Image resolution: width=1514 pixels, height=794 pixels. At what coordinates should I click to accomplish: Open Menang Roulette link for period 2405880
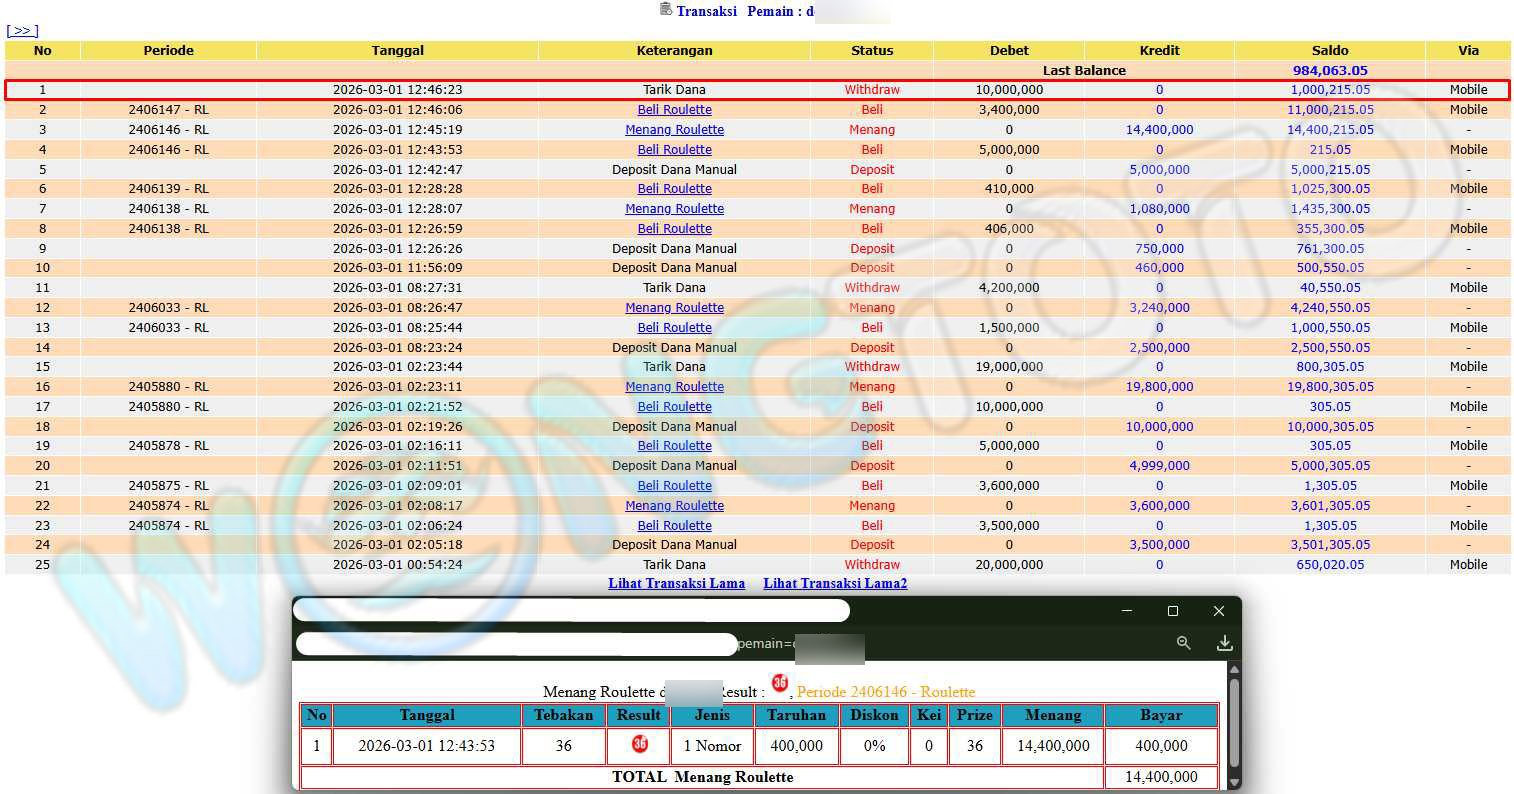(674, 387)
